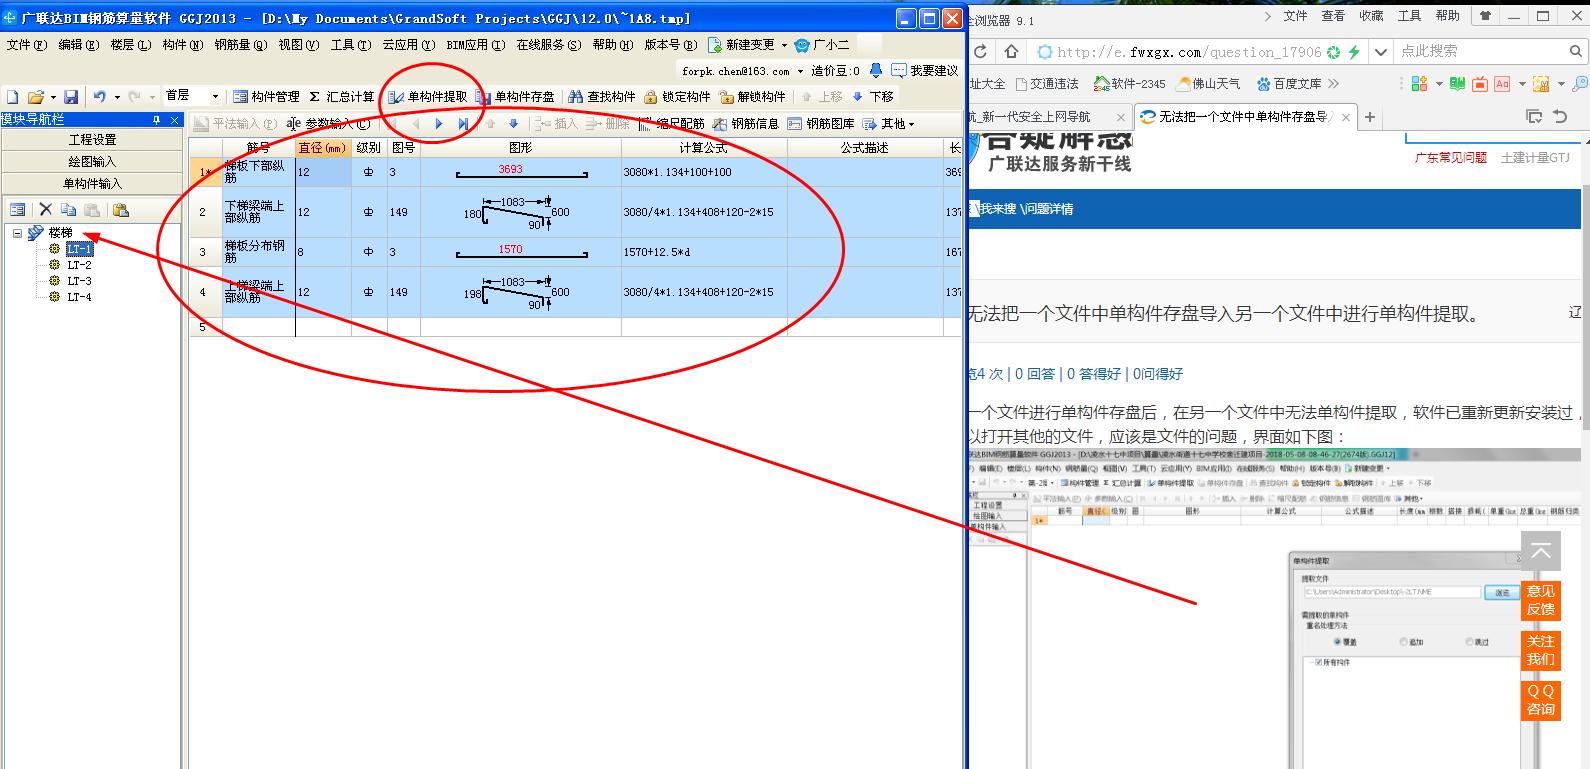Viewport: 1590px width, 769px height.
Task: Click the 绘图输入 navigation button
Action: click(92, 162)
